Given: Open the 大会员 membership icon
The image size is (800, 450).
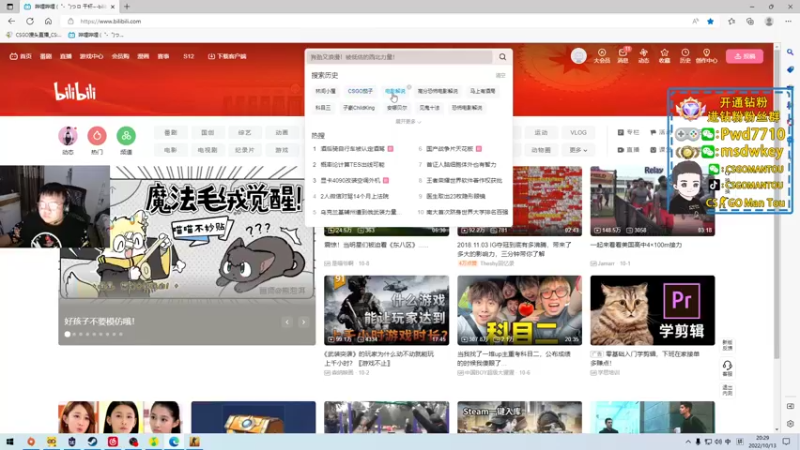Looking at the screenshot, I should (x=602, y=56).
